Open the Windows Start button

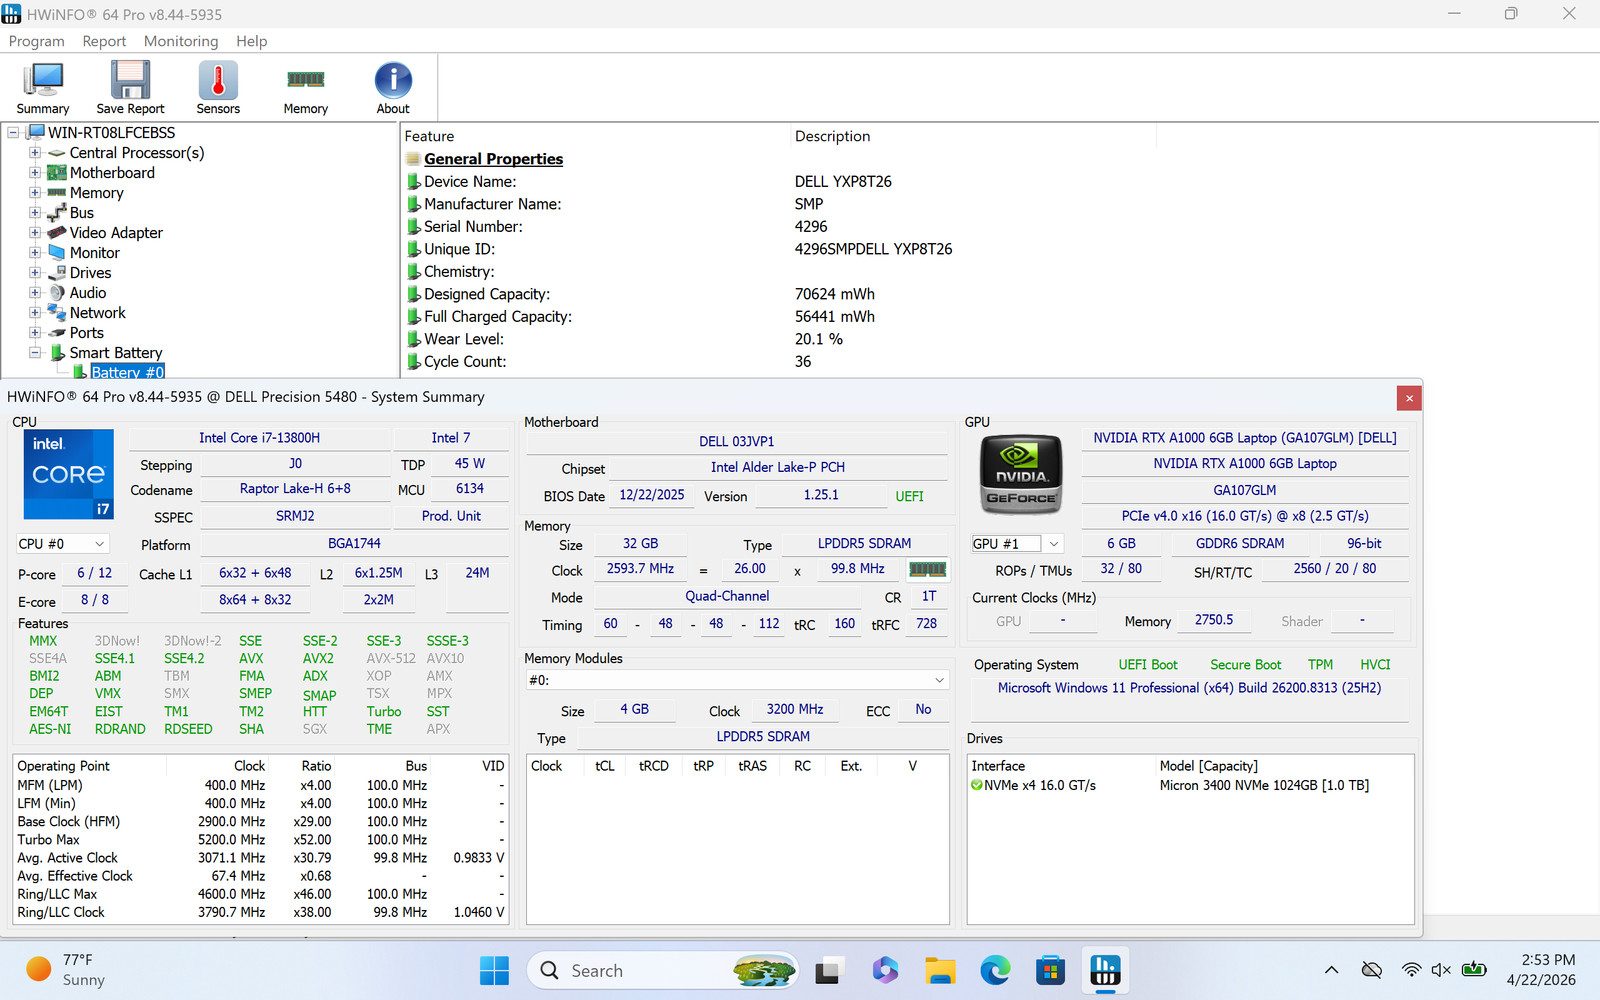(x=494, y=970)
